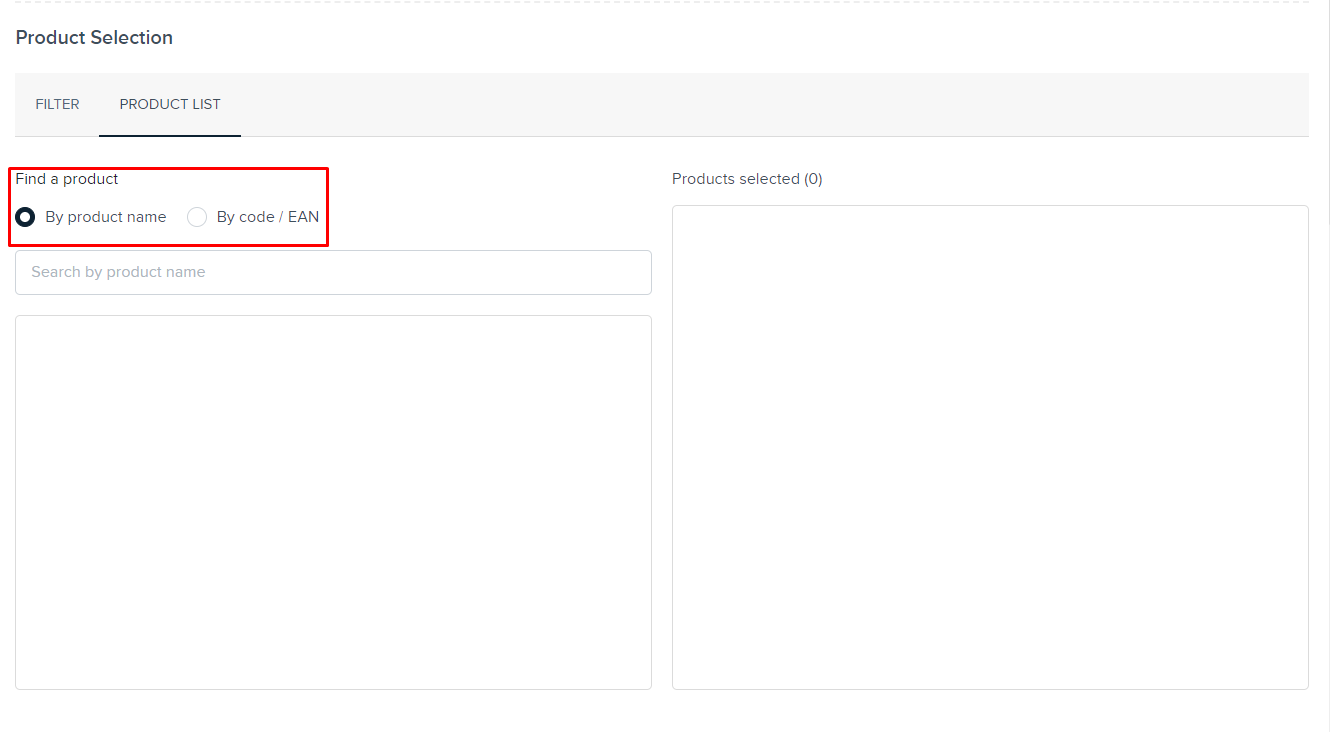Open the PRODUCT LIST tab
The height and width of the screenshot is (732, 1330).
tap(170, 104)
